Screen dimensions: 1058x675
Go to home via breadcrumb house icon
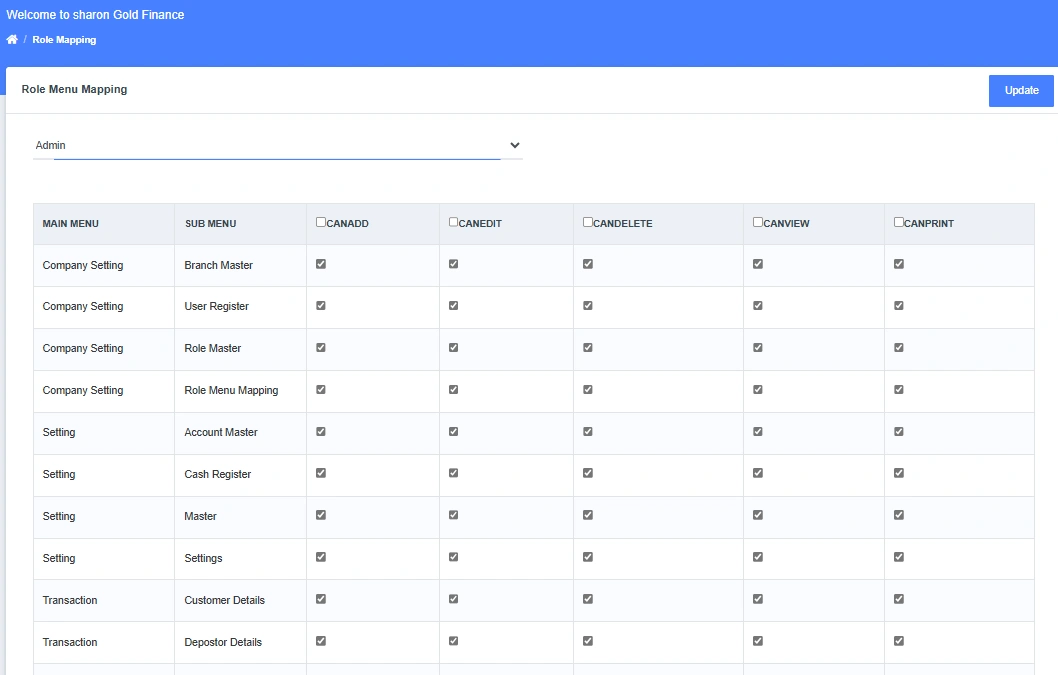(12, 40)
